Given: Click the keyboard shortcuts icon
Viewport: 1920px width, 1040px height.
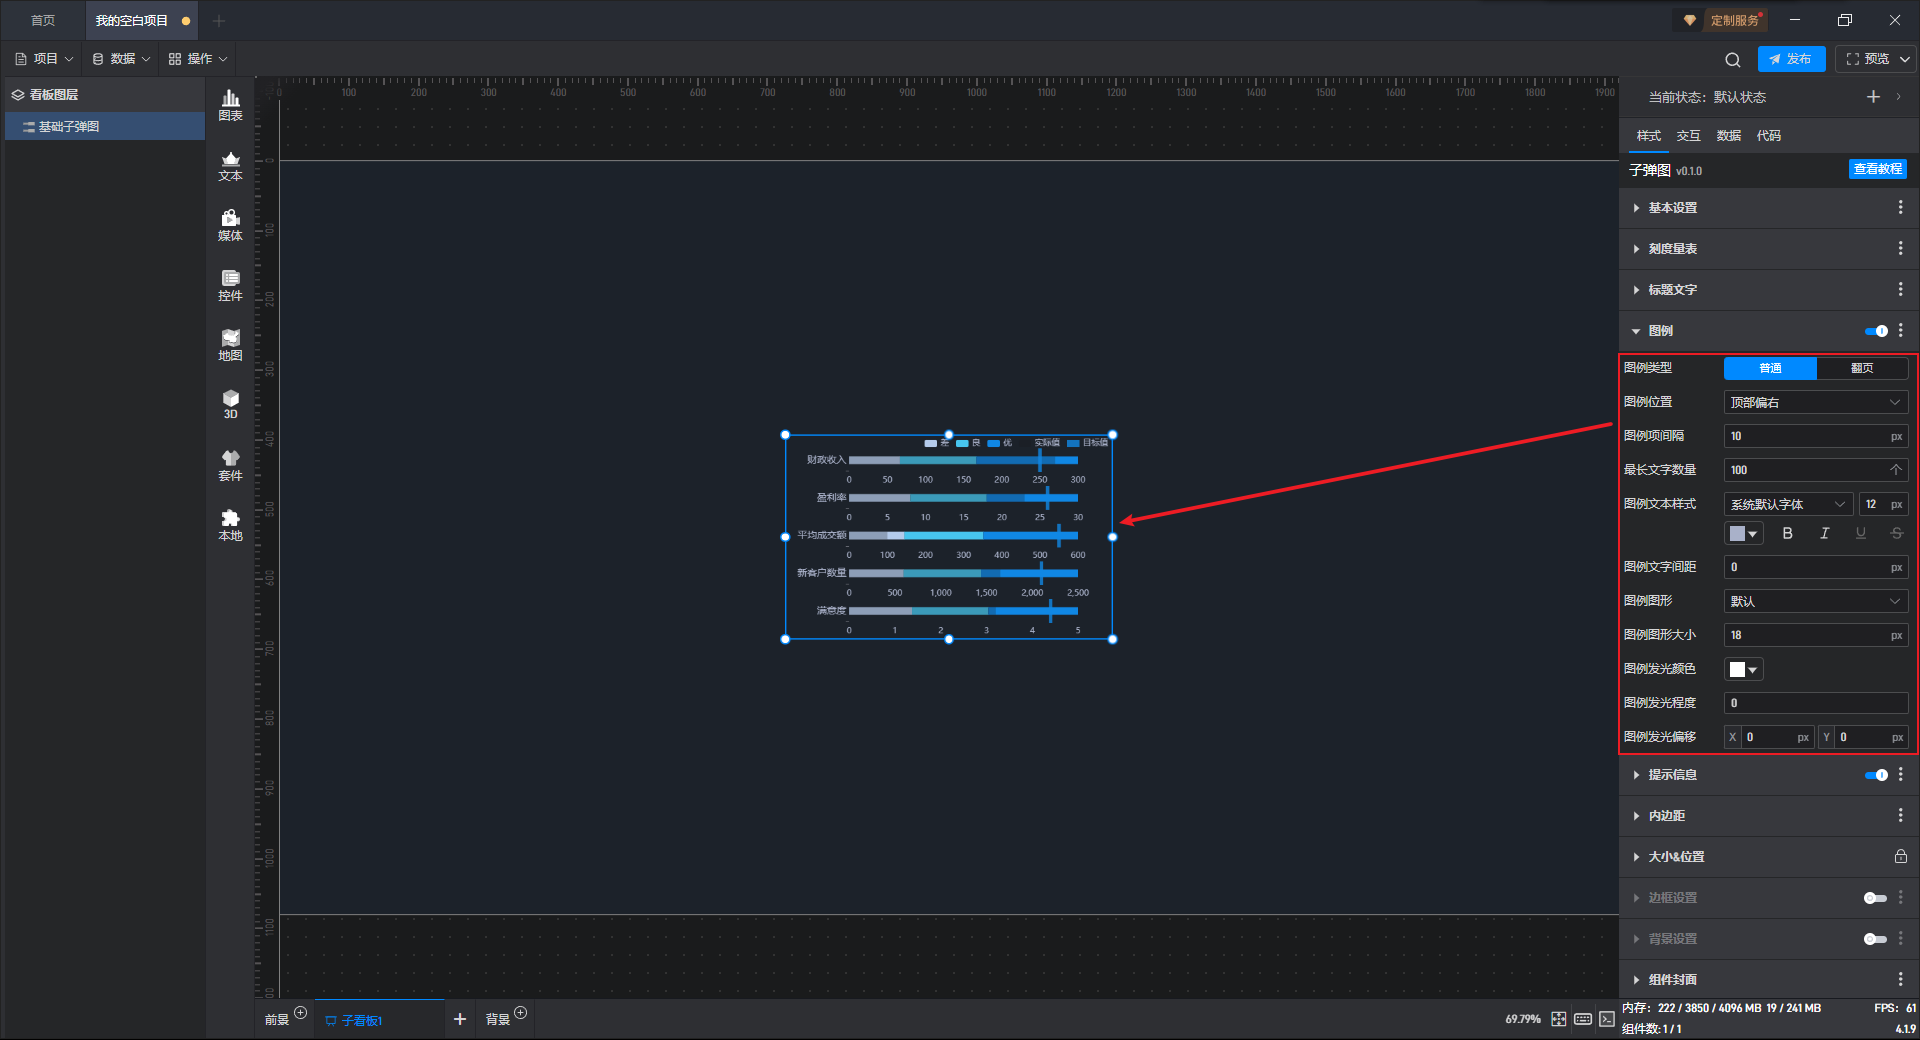Looking at the screenshot, I should pos(1583,1019).
